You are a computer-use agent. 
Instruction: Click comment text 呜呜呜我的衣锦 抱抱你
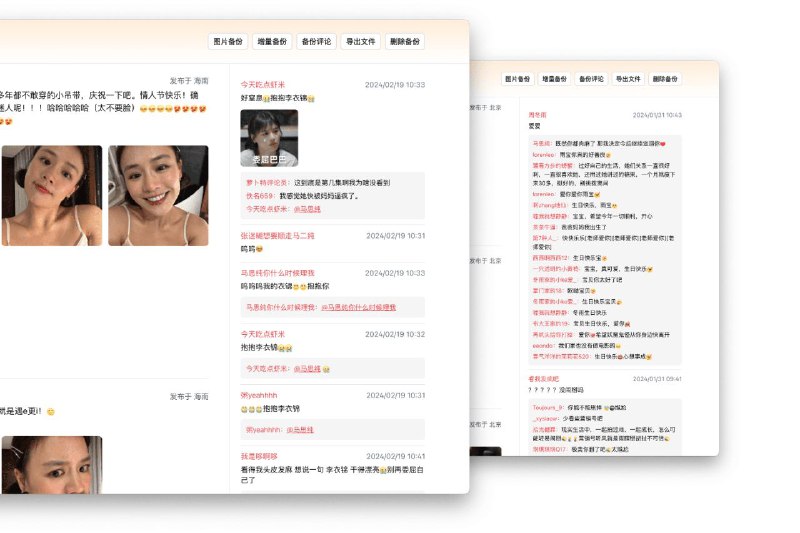click(285, 286)
